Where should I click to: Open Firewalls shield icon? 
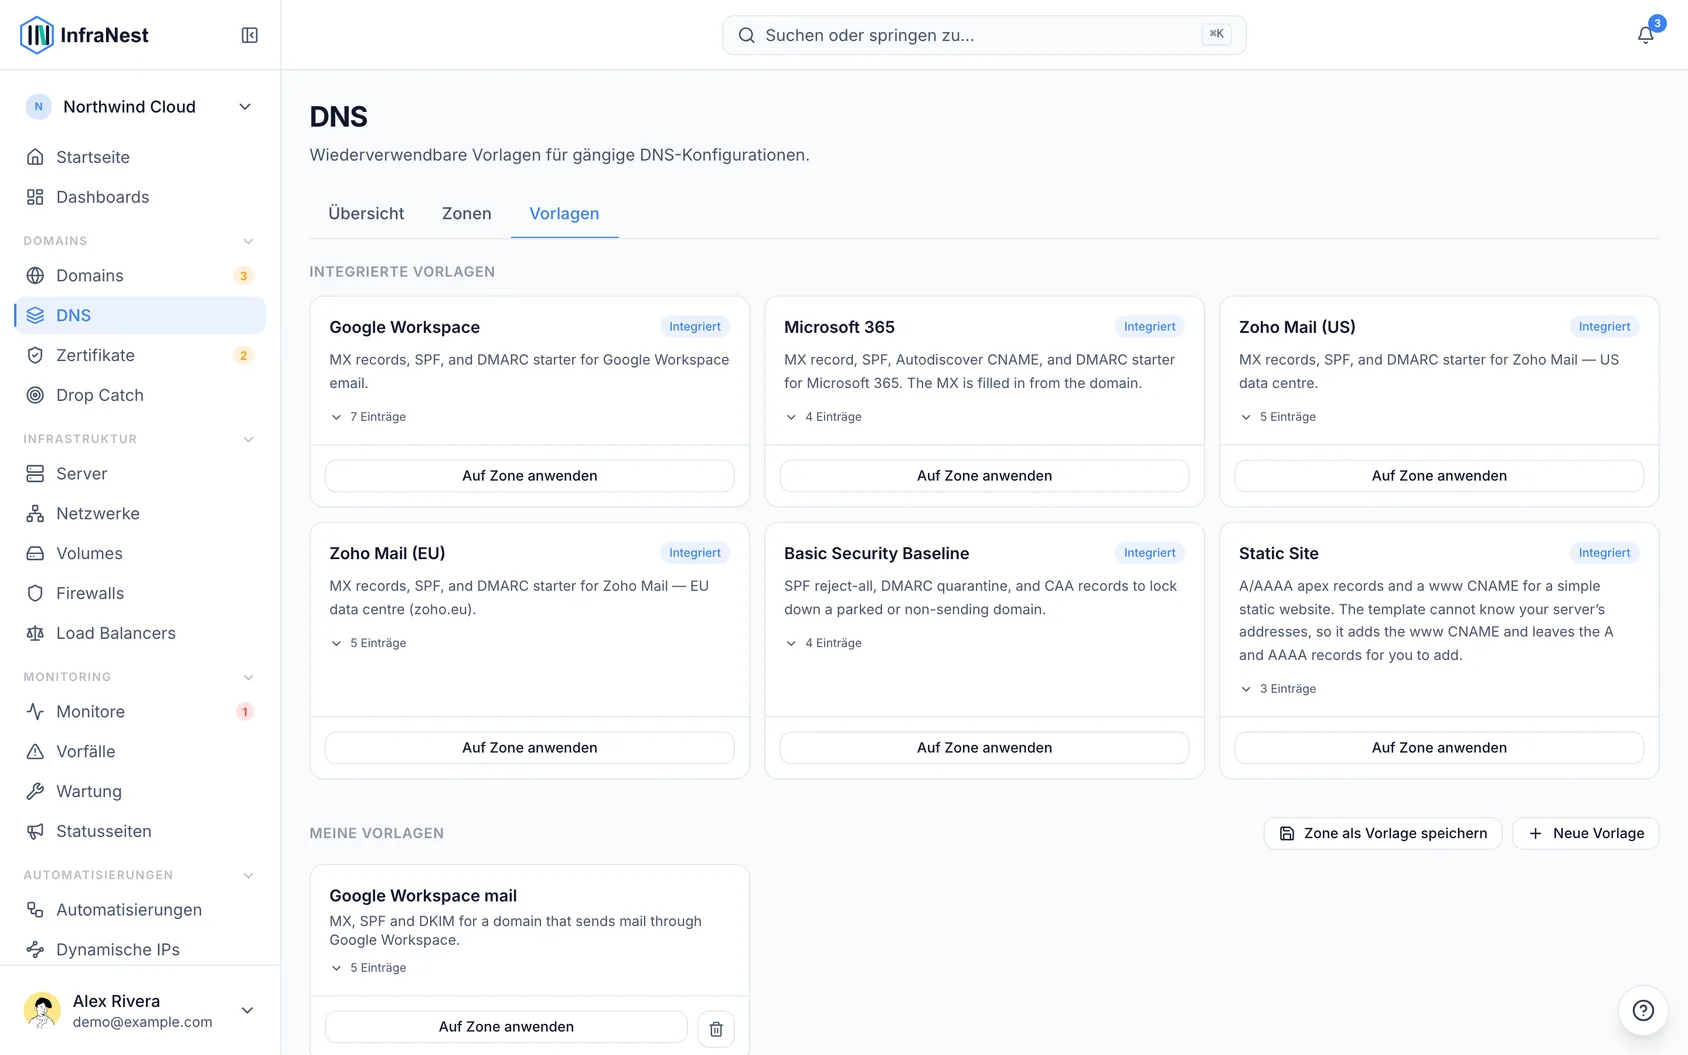(x=35, y=593)
